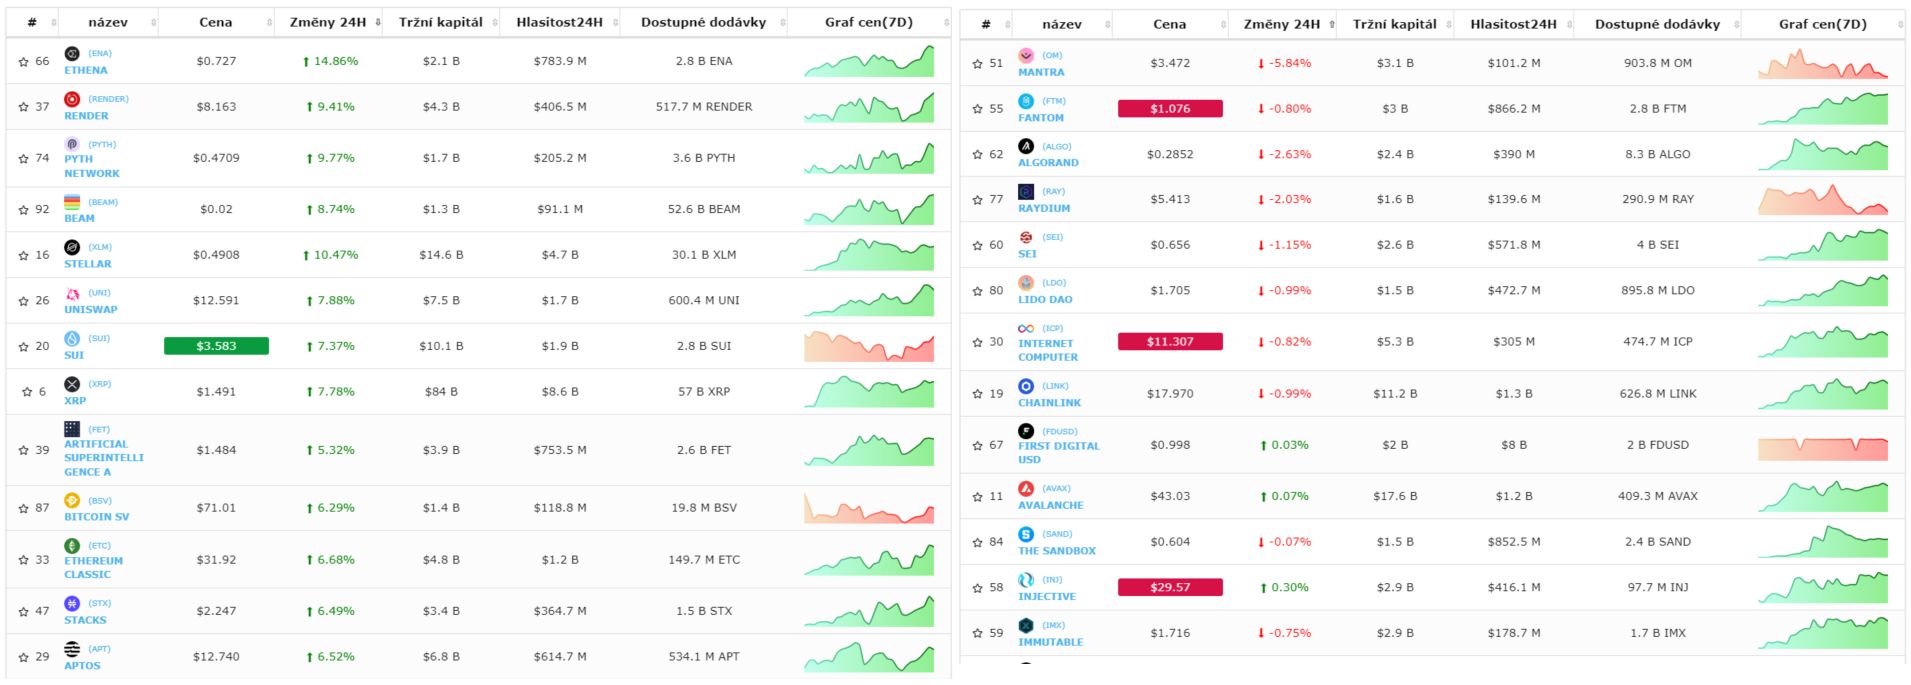
Task: Click the Lido DAO logo icon
Action: tap(1026, 283)
